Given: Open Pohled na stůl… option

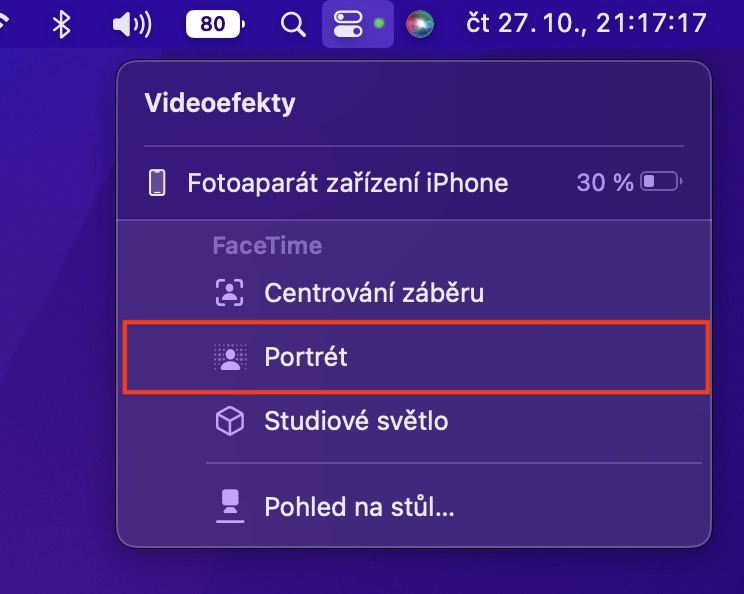Looking at the screenshot, I should (359, 507).
